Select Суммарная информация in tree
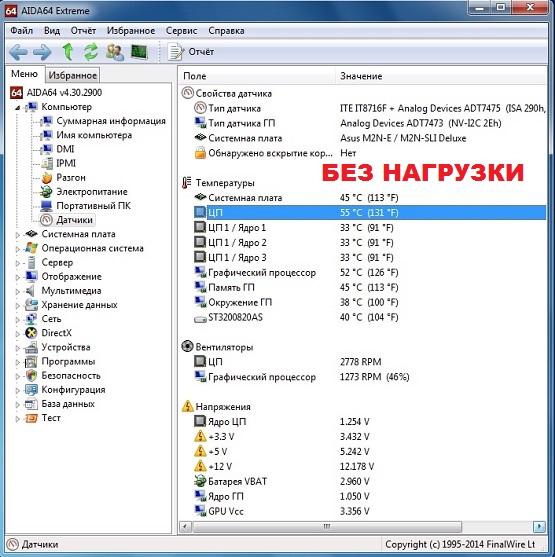The height and width of the screenshot is (557, 555). (111, 121)
